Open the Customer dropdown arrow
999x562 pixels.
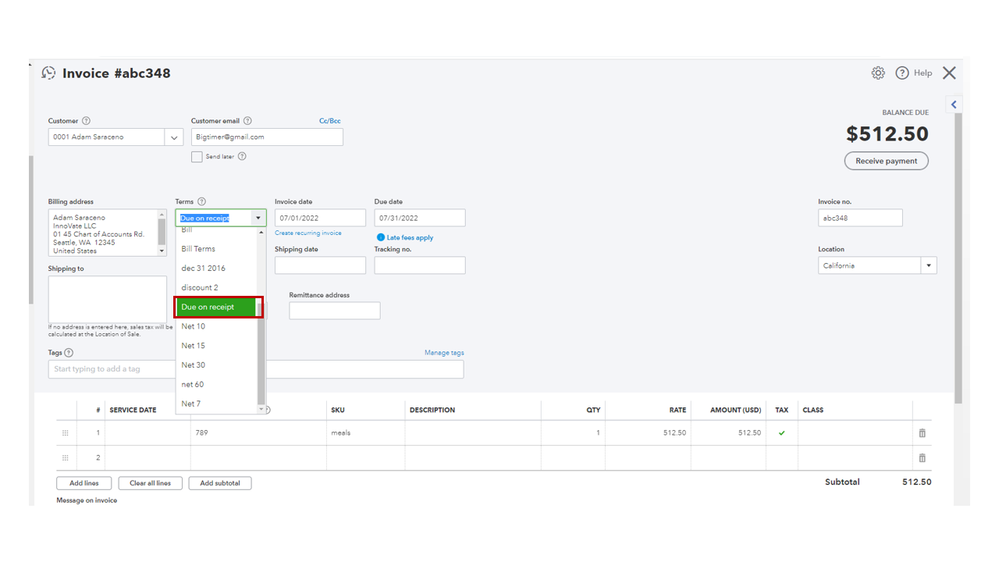[174, 138]
